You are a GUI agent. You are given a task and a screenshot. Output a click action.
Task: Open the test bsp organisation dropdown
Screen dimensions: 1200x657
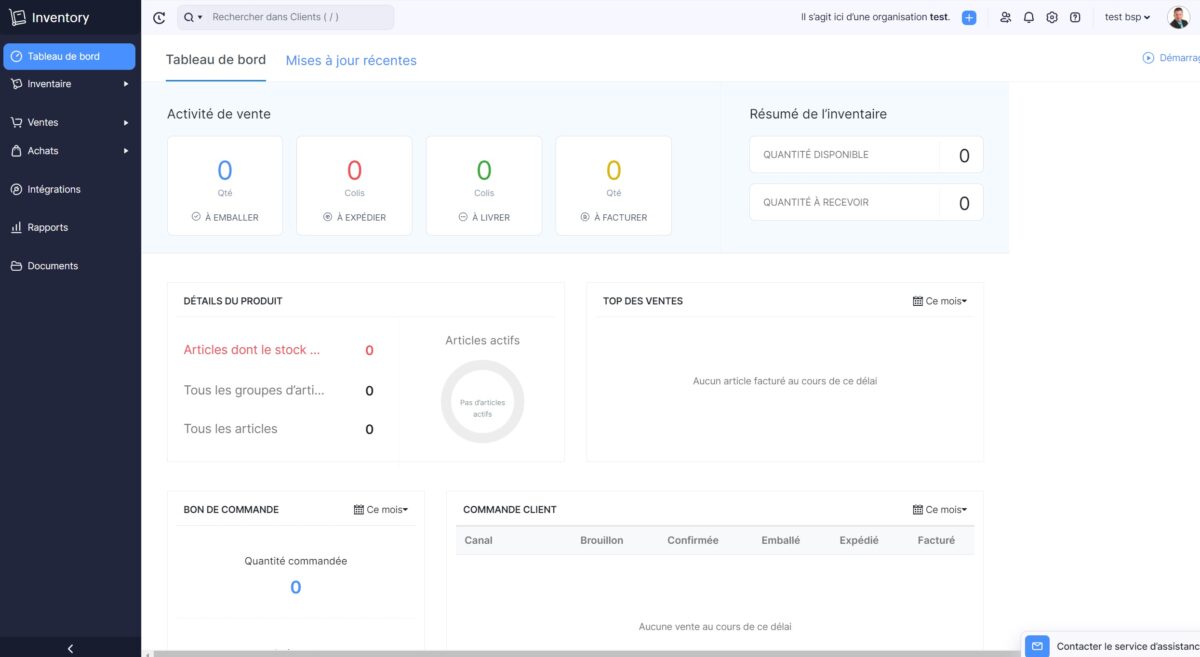[x=1127, y=17]
